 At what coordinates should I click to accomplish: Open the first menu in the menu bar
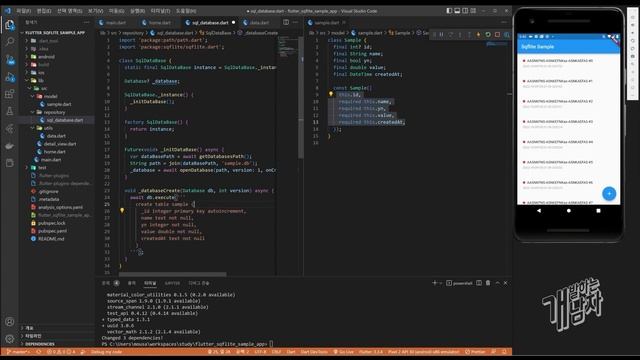23,11
